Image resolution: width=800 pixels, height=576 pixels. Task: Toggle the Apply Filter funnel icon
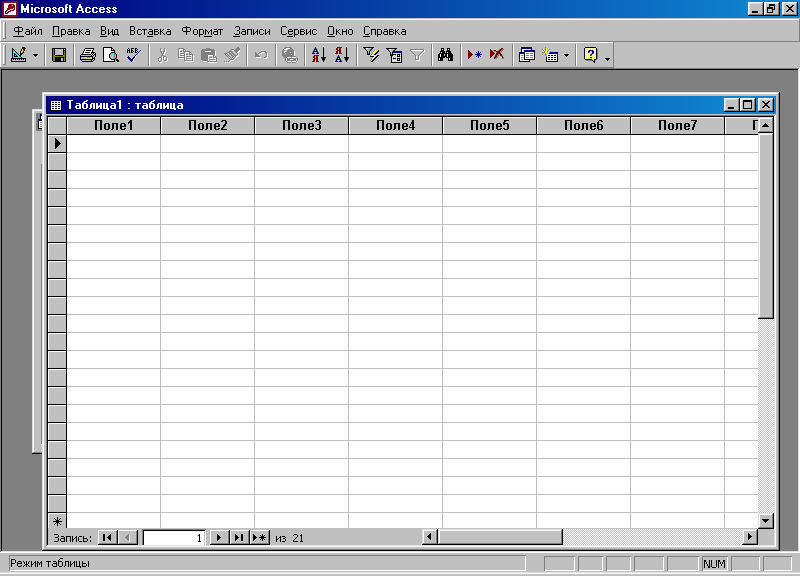pyautogui.click(x=417, y=55)
